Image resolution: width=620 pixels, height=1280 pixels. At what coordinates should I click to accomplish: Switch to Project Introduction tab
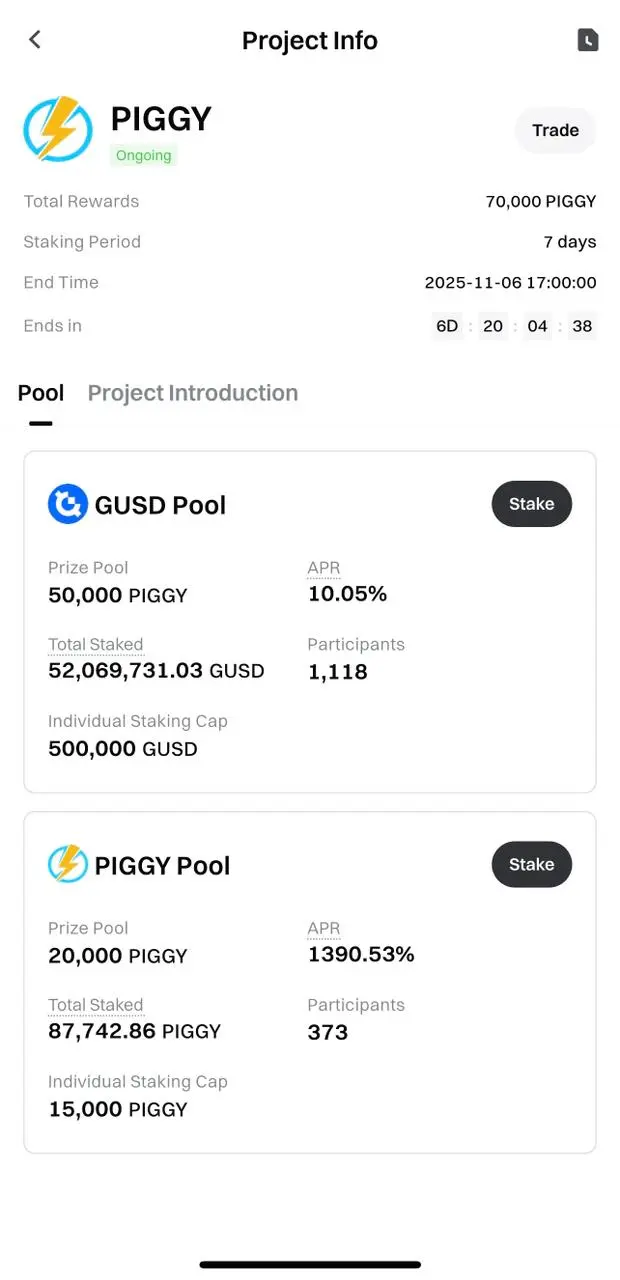point(193,393)
